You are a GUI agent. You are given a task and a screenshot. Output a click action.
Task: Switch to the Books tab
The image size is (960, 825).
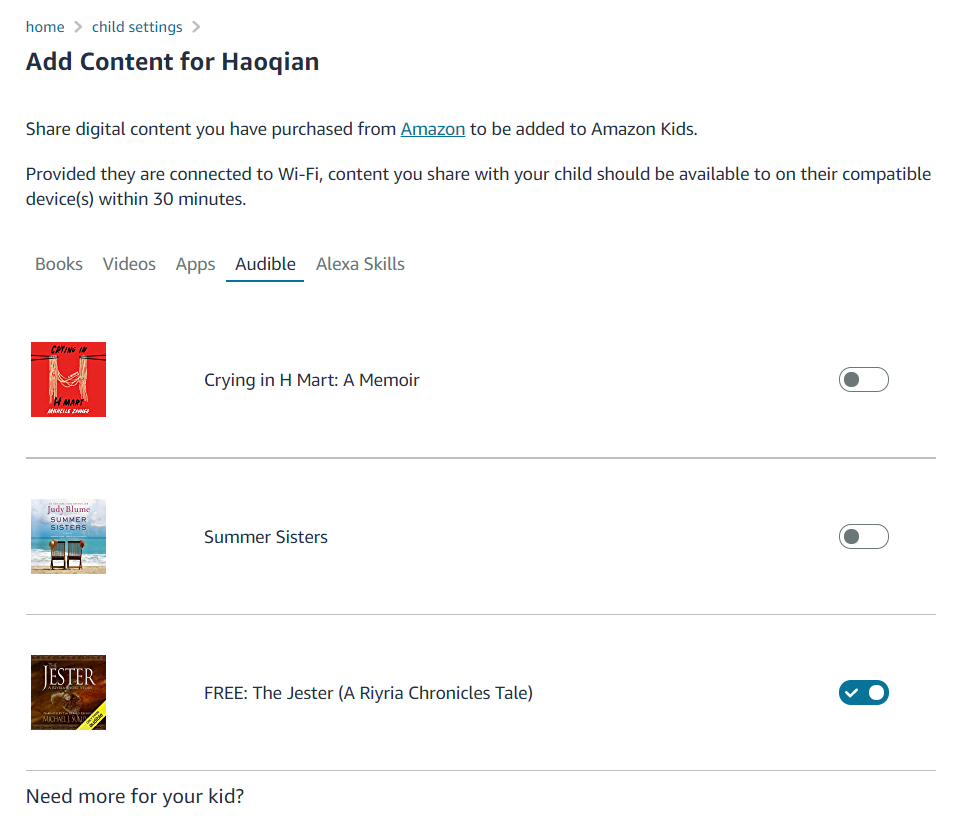point(59,264)
